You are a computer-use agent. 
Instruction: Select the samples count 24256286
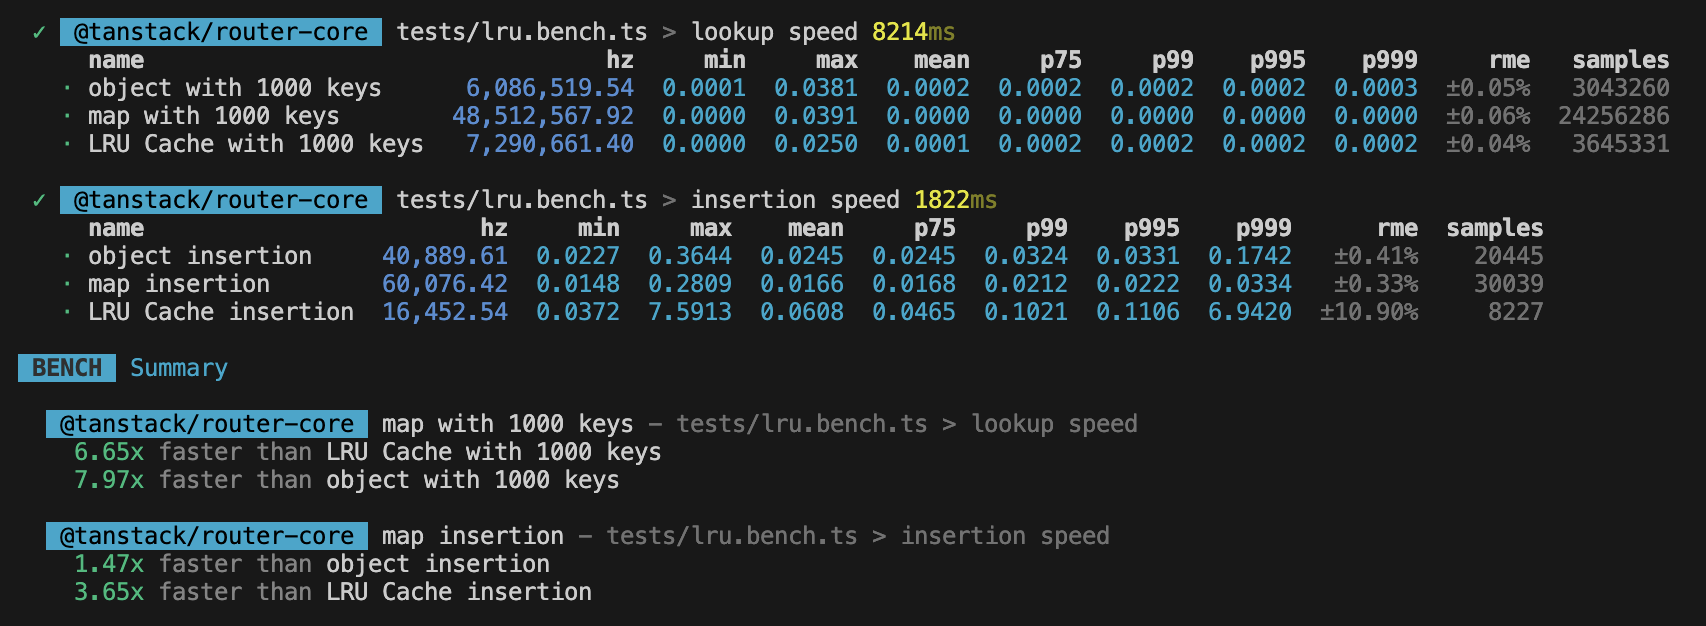(x=1613, y=116)
